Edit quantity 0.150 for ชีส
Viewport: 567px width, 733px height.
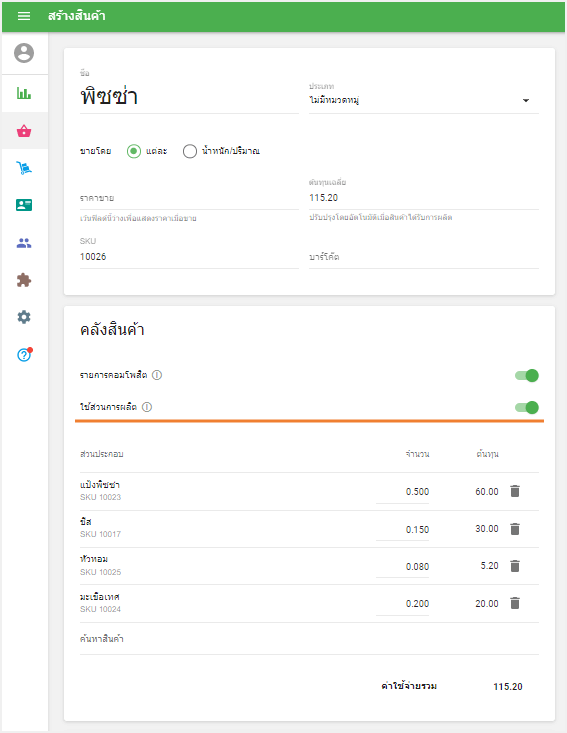402,529
